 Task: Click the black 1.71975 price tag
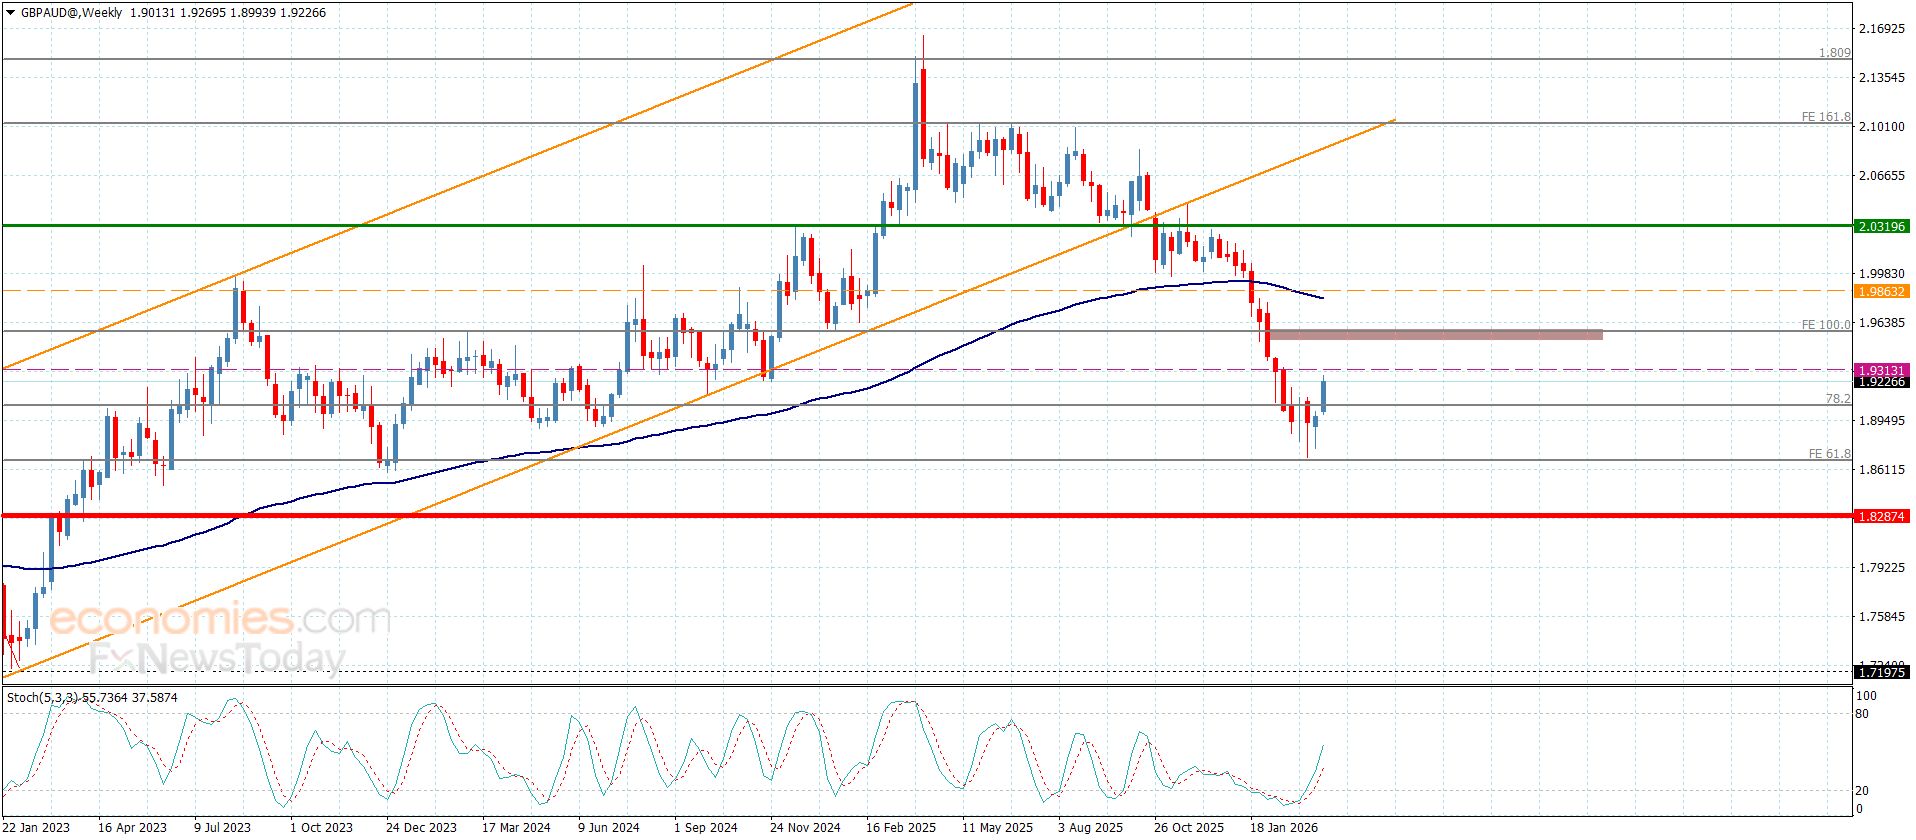[1881, 673]
